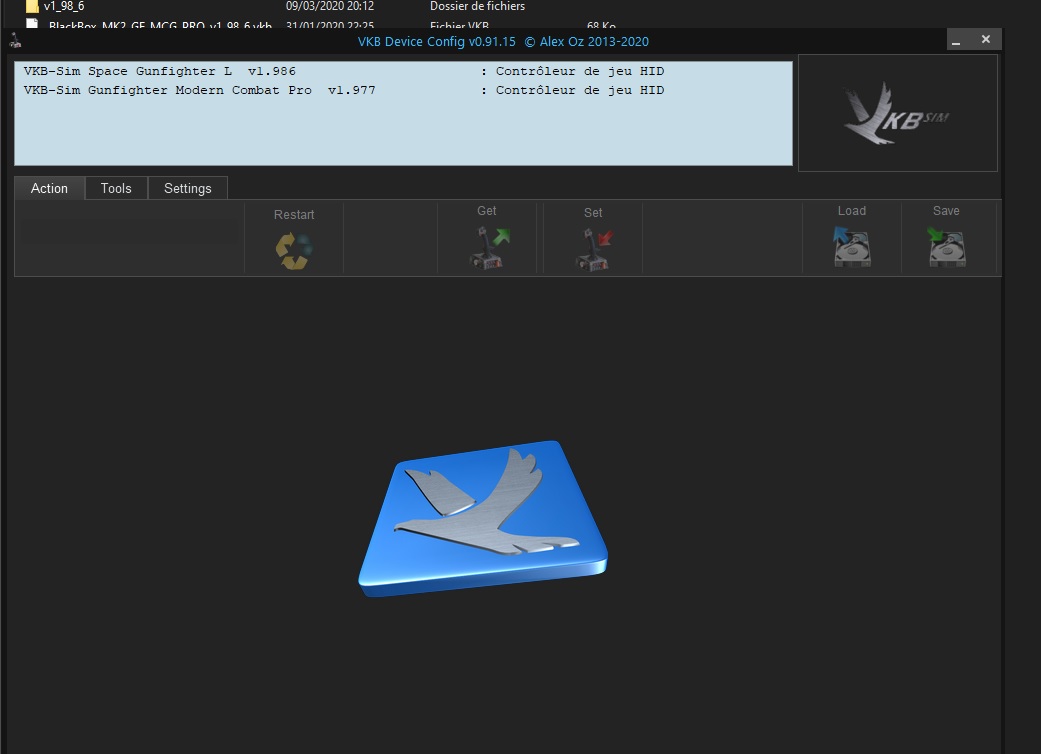The width and height of the screenshot is (1041, 754).
Task: Click the Save label text
Action: click(x=946, y=210)
